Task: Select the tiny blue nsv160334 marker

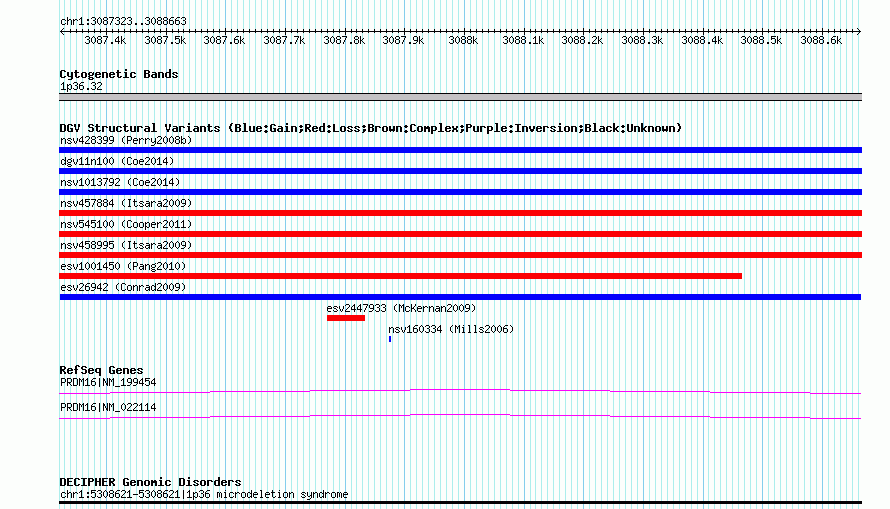Action: tap(390, 339)
